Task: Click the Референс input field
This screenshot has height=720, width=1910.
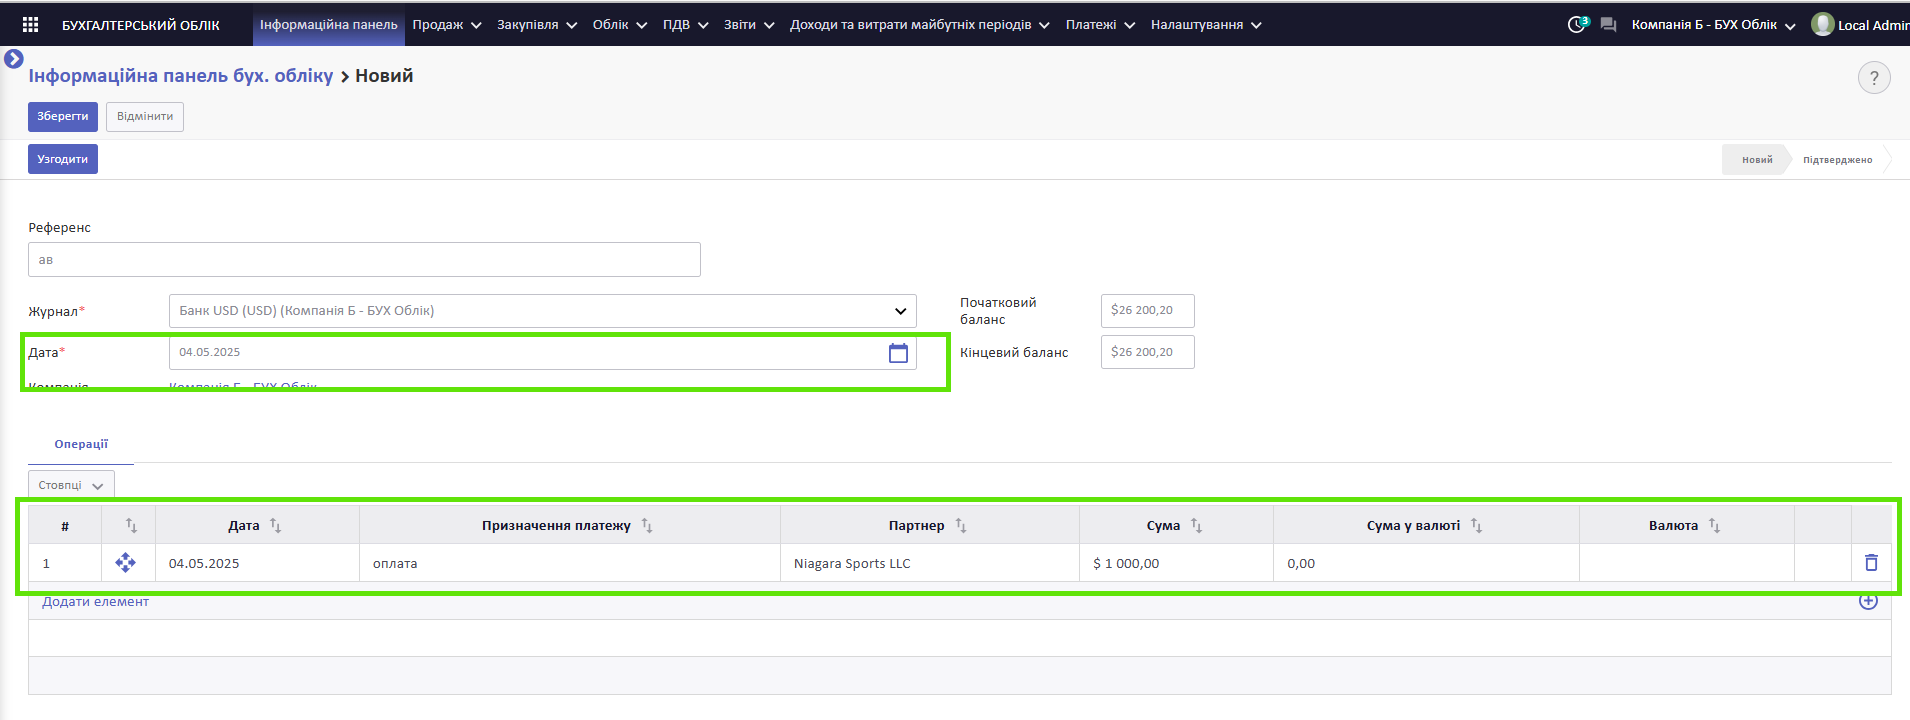Action: point(364,260)
